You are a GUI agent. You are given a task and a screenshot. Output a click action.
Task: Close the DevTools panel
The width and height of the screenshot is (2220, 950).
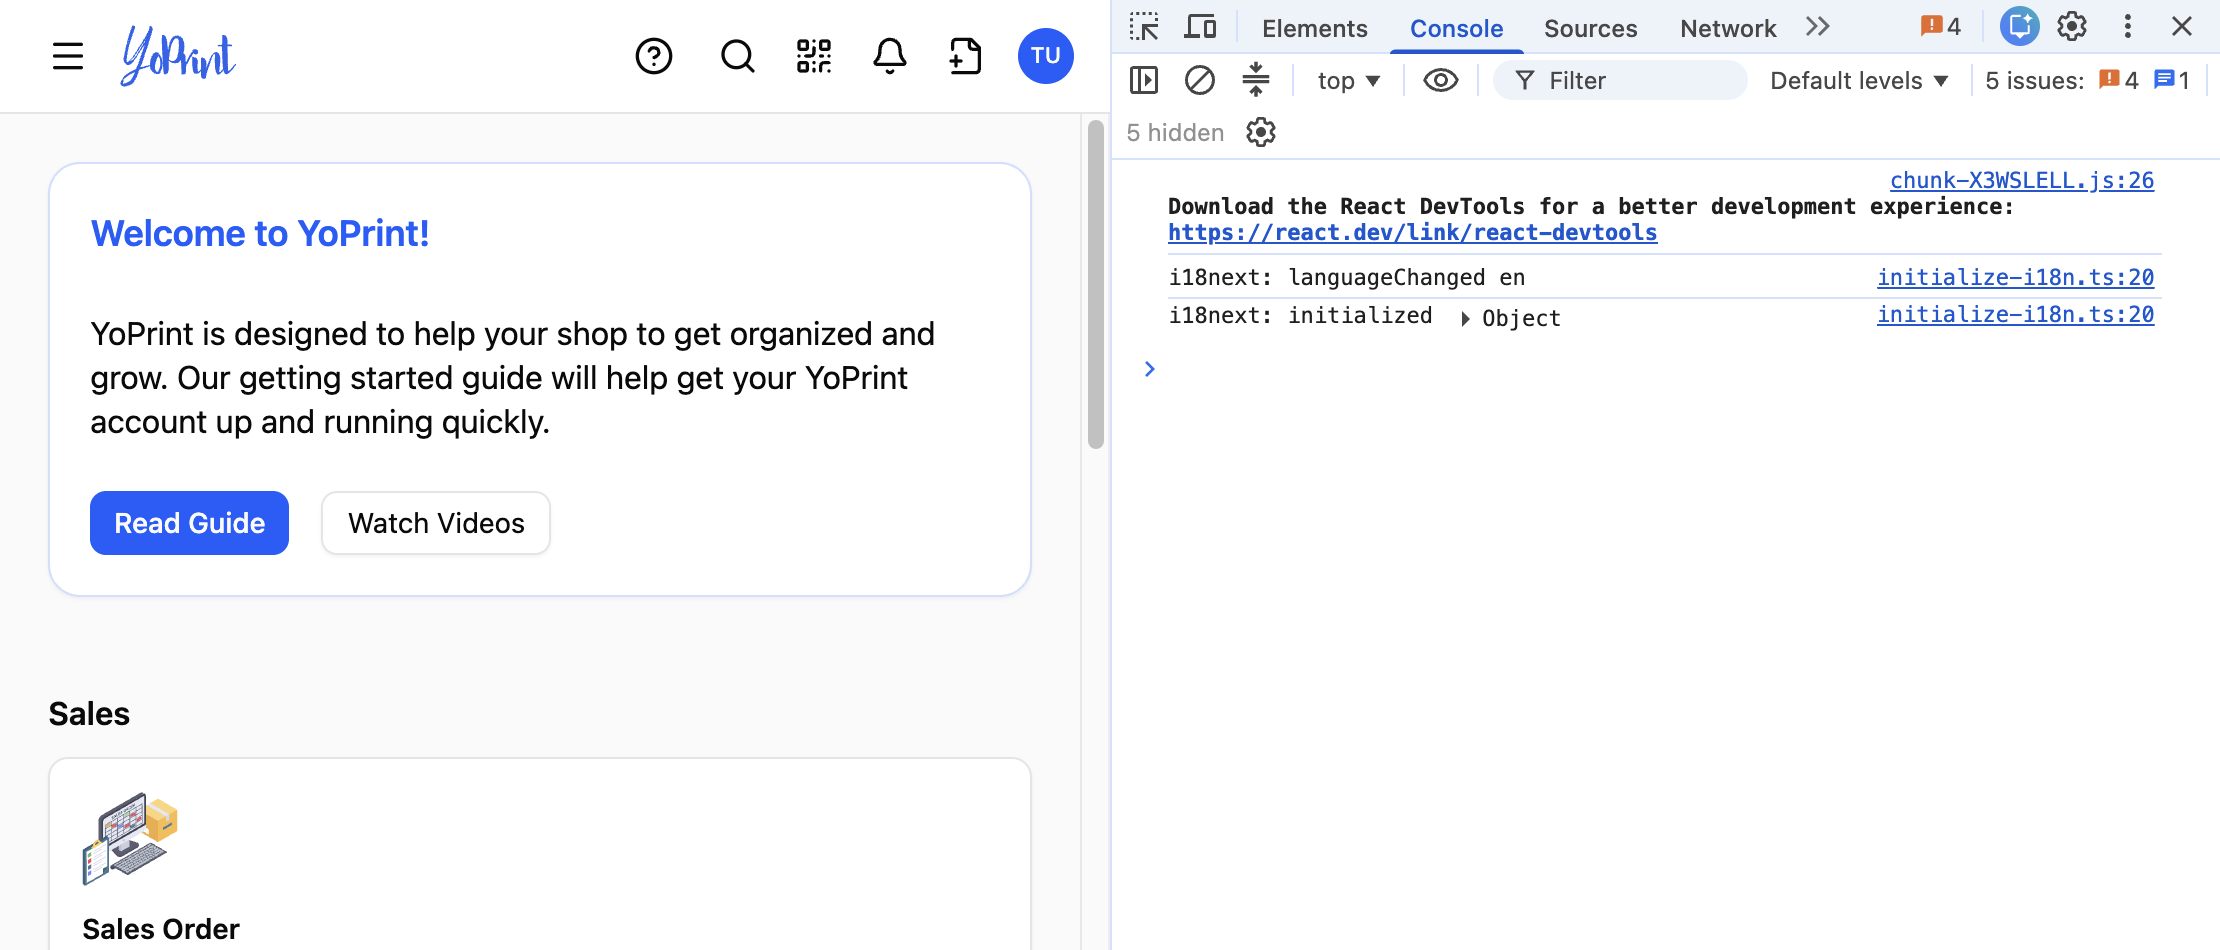(2182, 27)
